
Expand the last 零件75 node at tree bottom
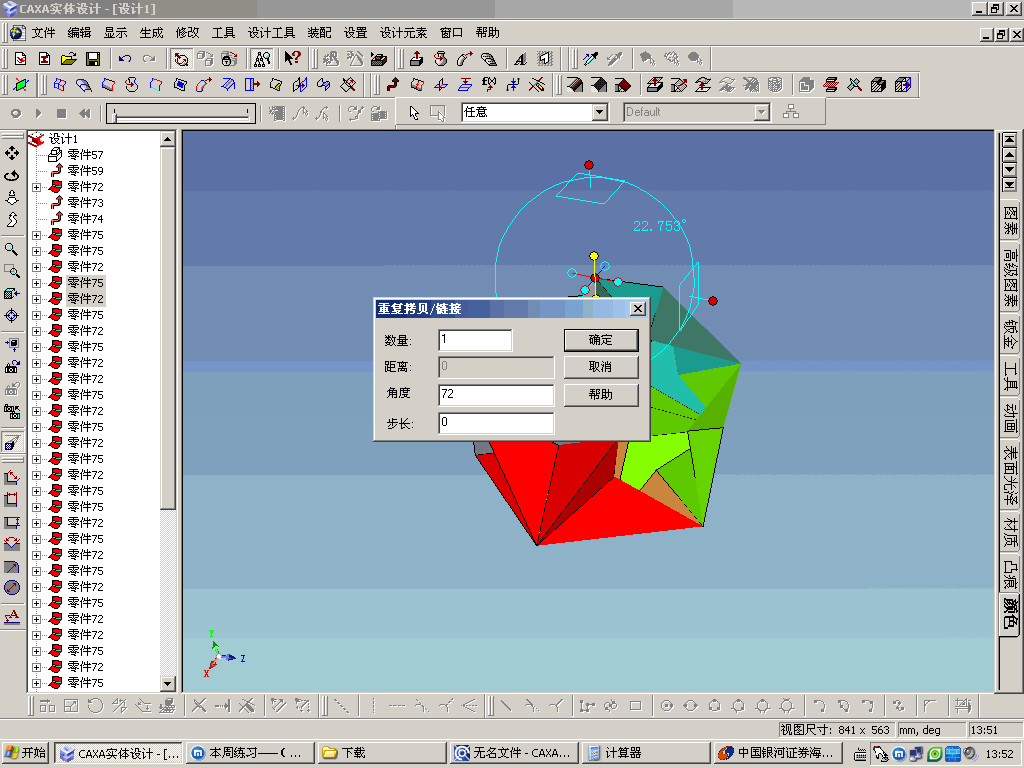37,683
